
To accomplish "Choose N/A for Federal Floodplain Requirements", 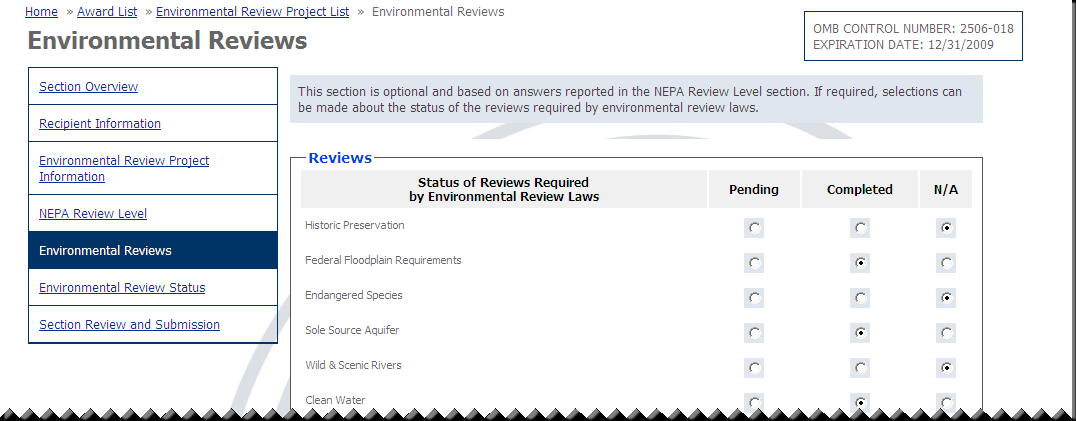I will tap(946, 264).
